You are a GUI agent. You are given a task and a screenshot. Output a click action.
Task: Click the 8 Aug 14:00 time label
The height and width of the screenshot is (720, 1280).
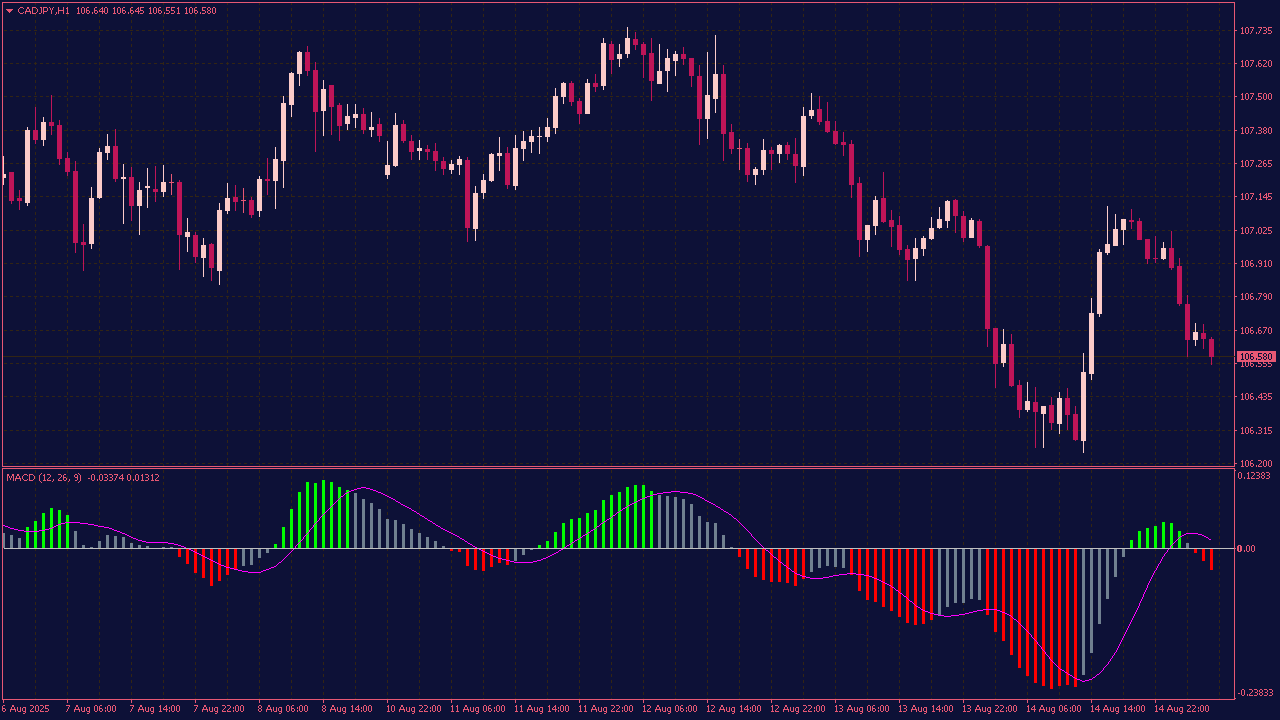click(347, 709)
